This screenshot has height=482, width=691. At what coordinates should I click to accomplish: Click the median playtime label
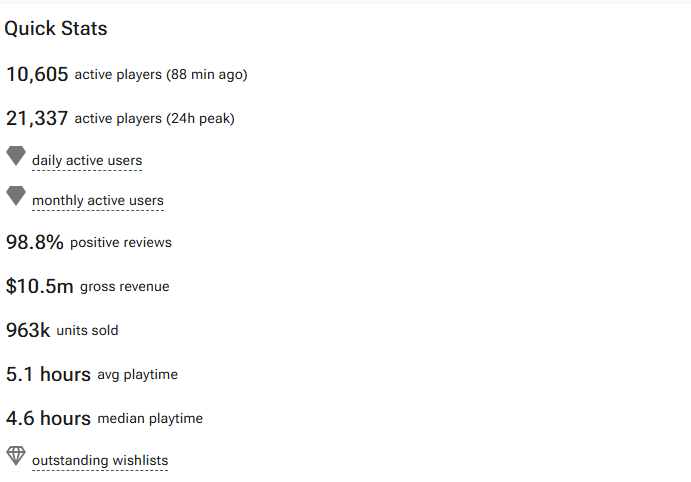point(150,419)
